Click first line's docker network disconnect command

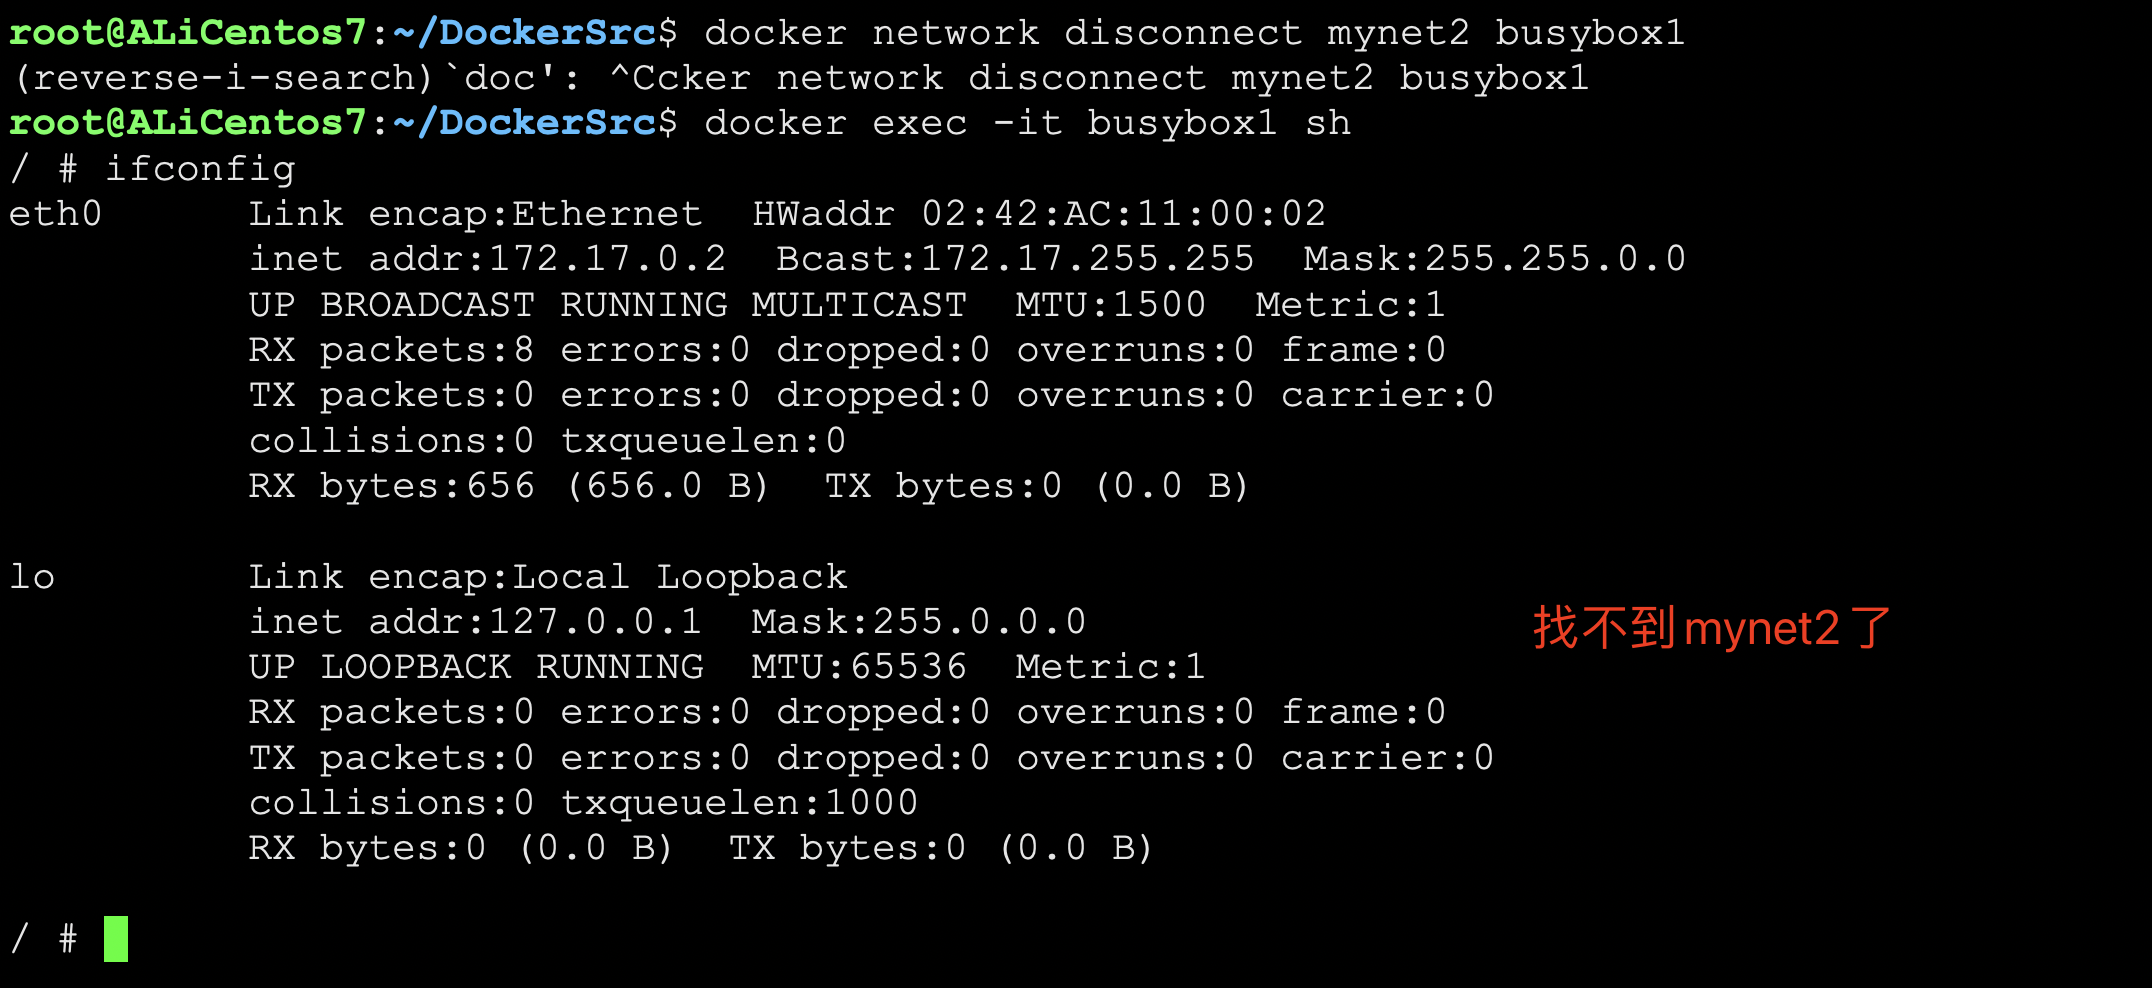point(1194,33)
